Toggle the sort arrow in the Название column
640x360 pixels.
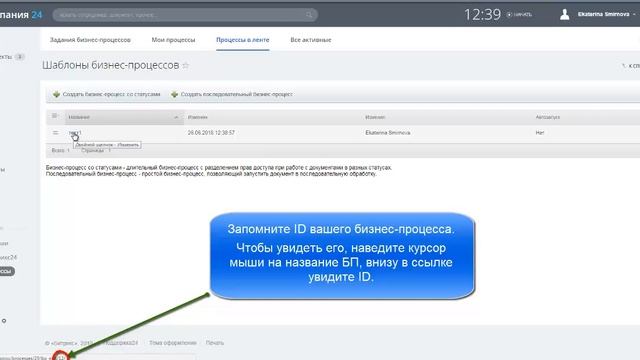(x=176, y=117)
